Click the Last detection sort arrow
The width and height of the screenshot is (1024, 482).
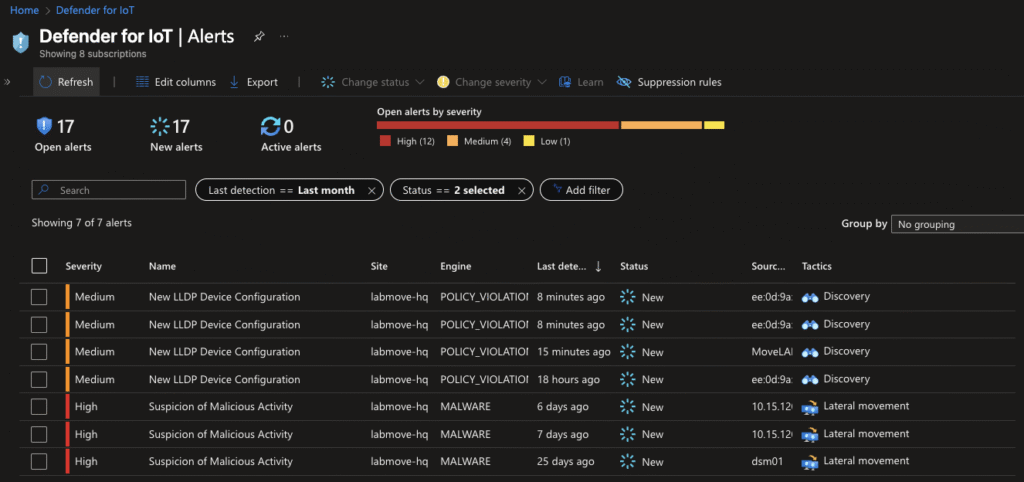click(598, 266)
